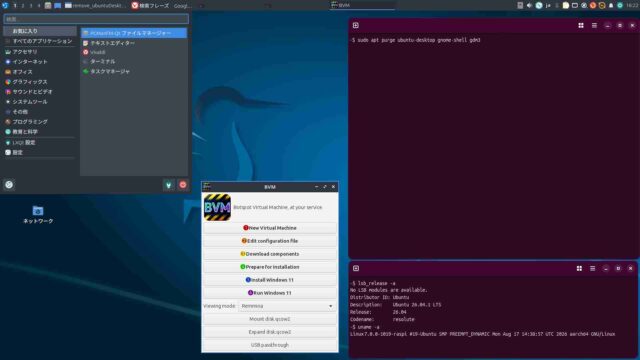
Task: Click the round user icon at menu bottom
Action: point(9,184)
